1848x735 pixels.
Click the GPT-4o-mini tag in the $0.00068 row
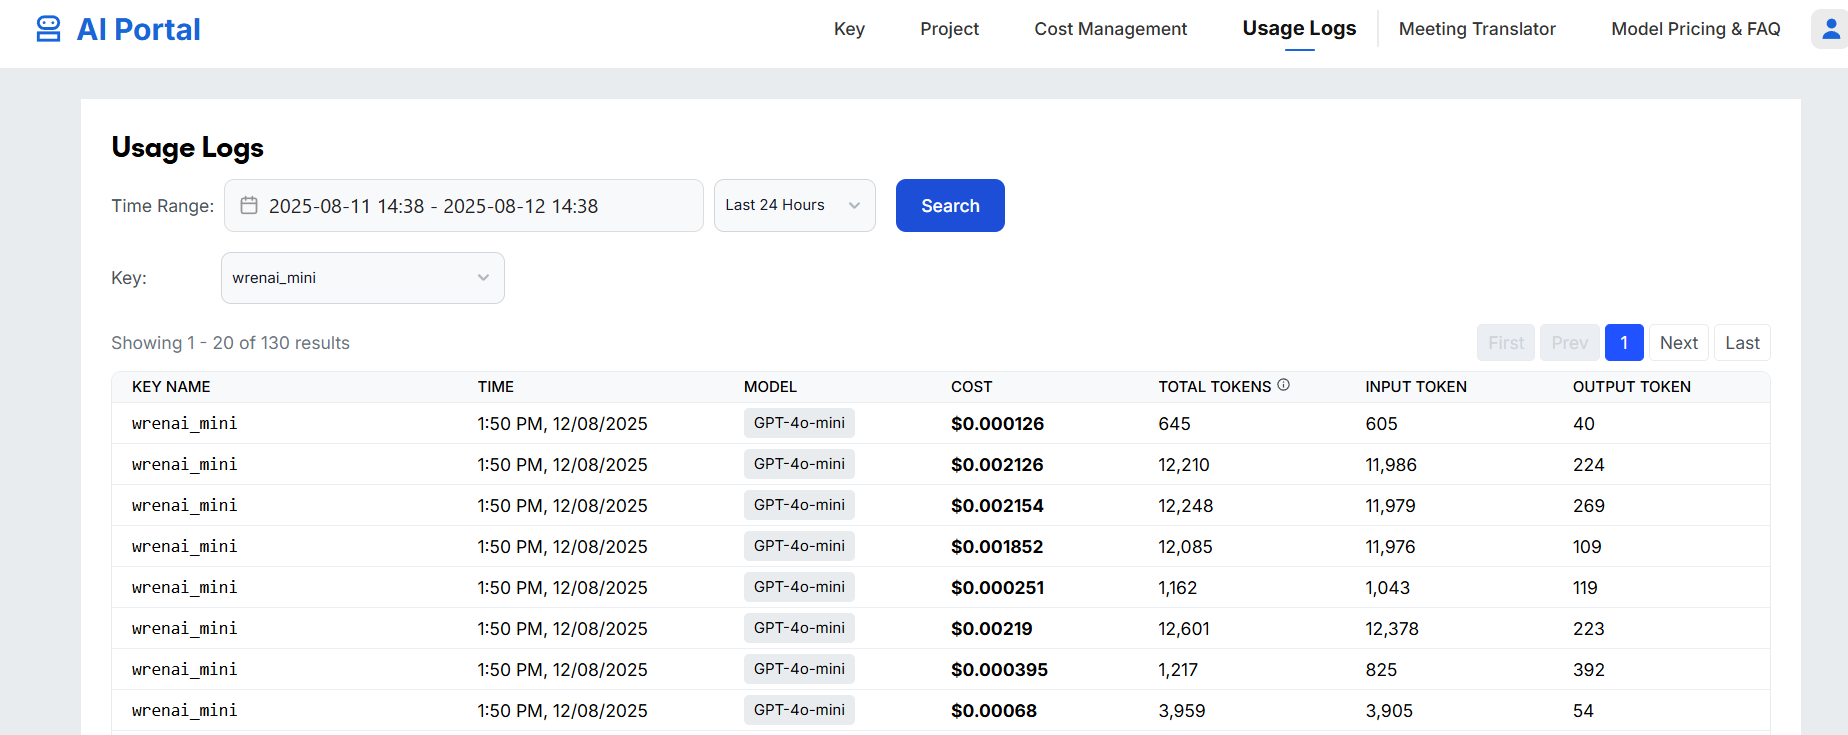click(799, 710)
